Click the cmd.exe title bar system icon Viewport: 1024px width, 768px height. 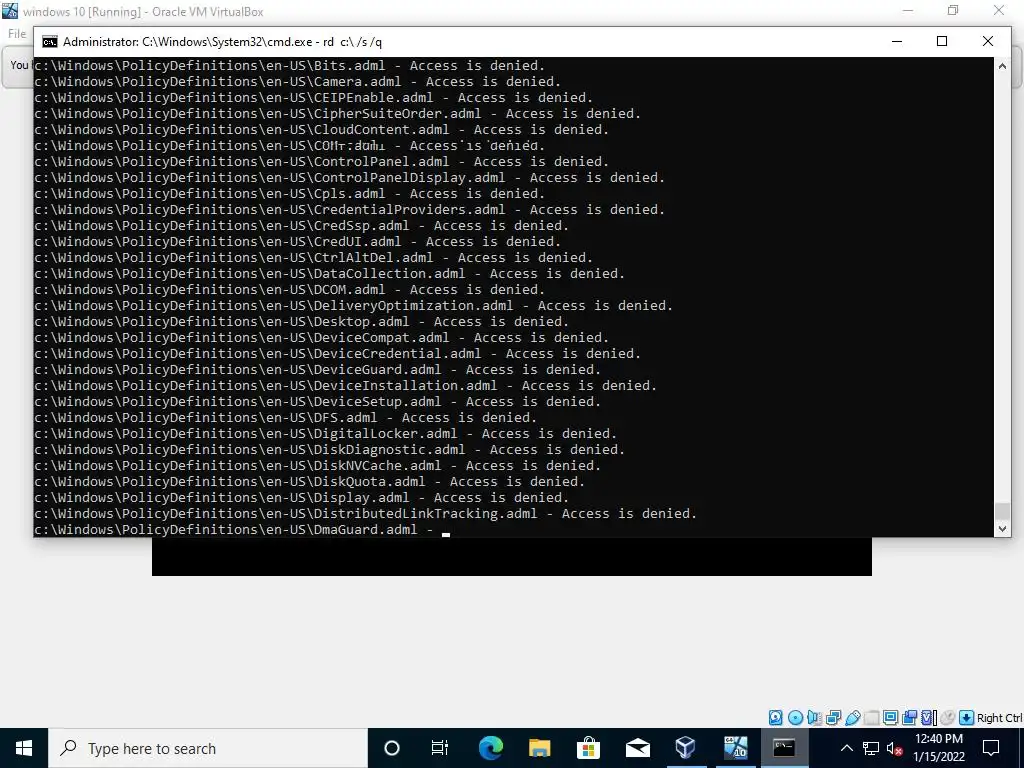point(50,42)
